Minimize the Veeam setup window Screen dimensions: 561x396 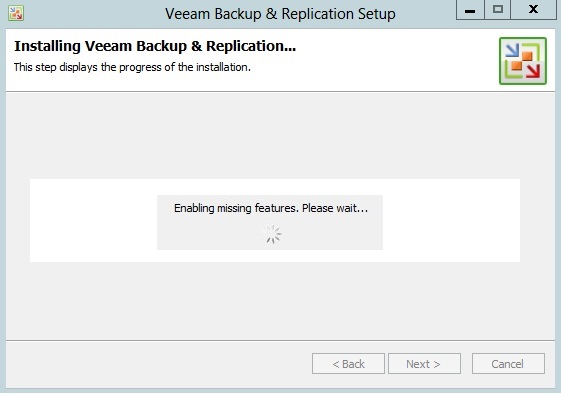pos(470,10)
